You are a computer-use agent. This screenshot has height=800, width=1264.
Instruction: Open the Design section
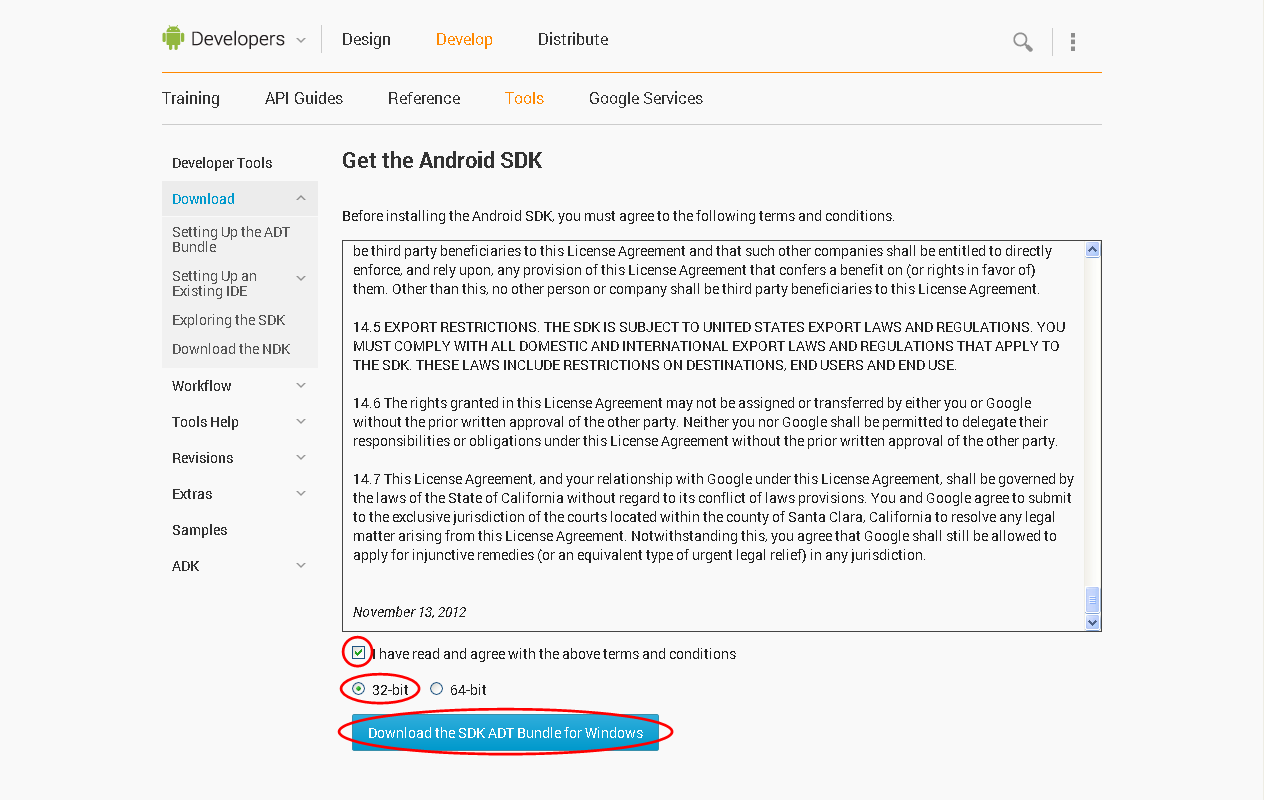(x=366, y=40)
